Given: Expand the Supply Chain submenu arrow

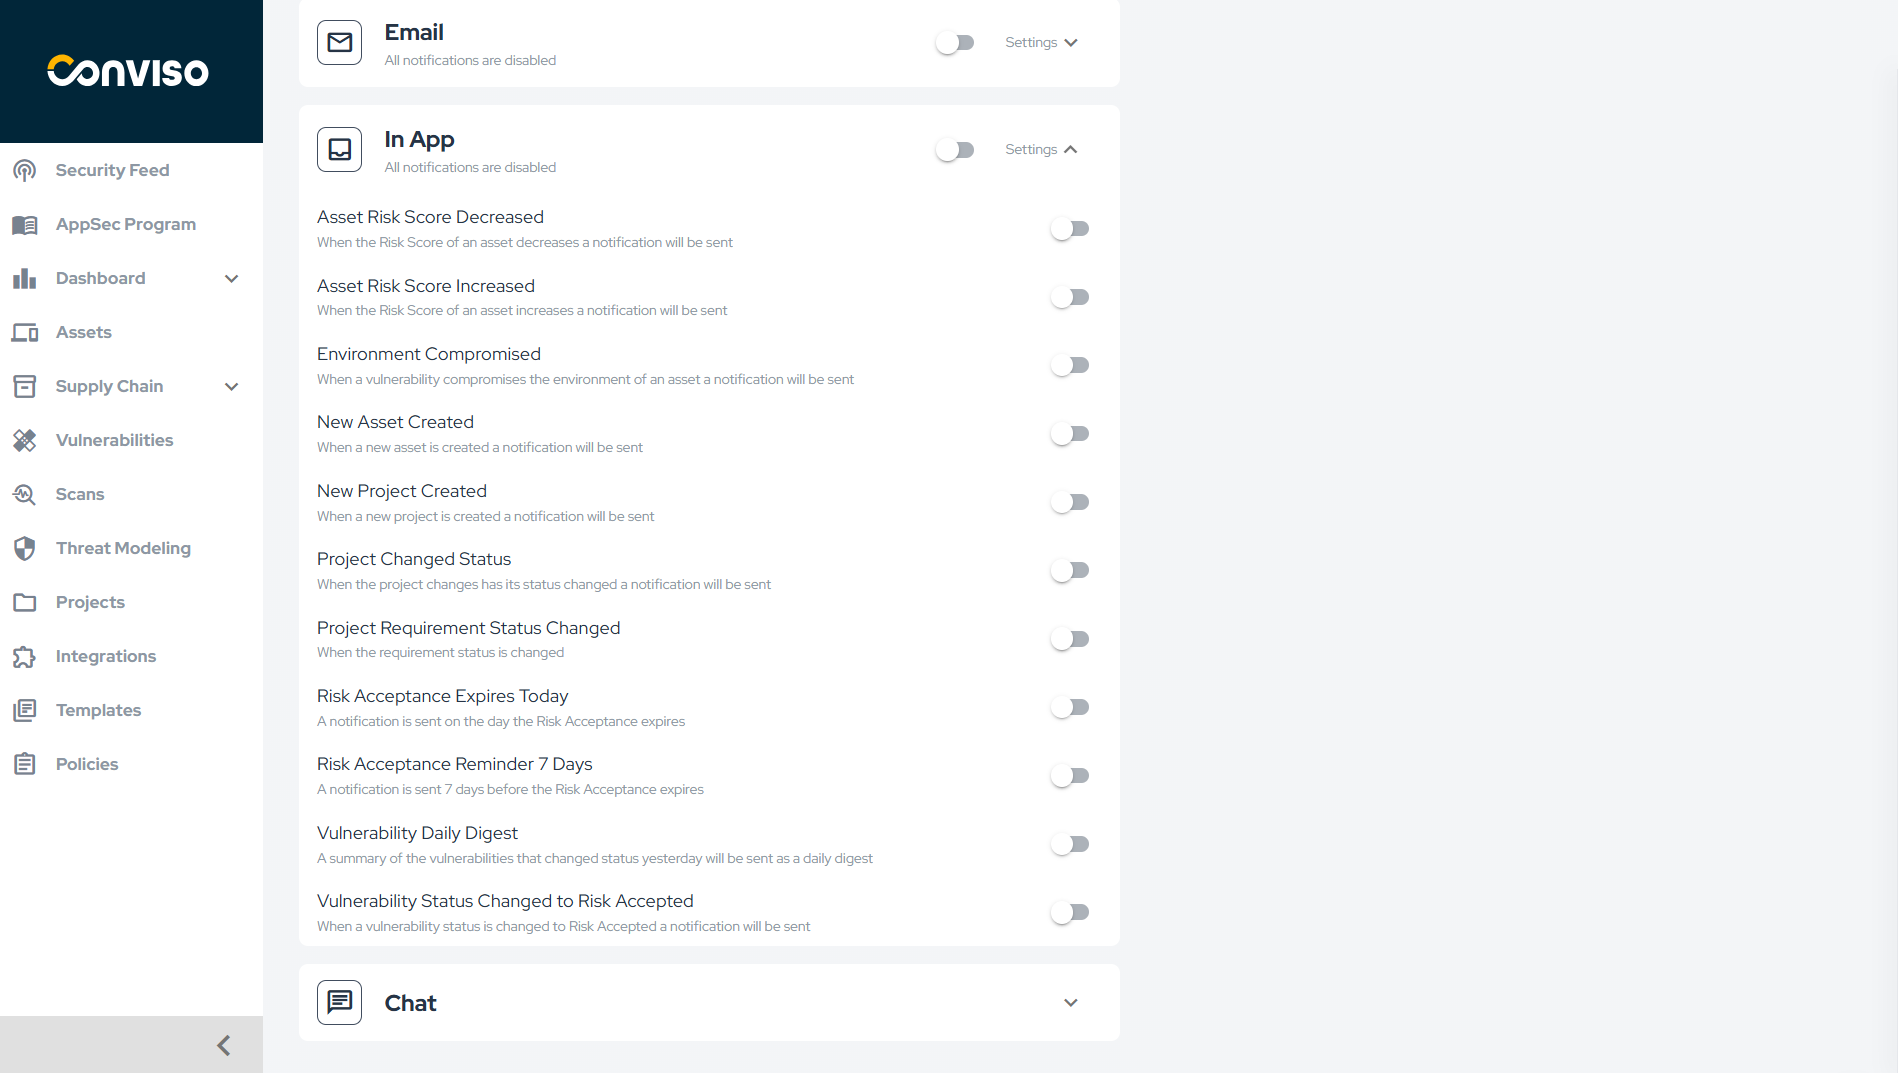Looking at the screenshot, I should tap(232, 386).
